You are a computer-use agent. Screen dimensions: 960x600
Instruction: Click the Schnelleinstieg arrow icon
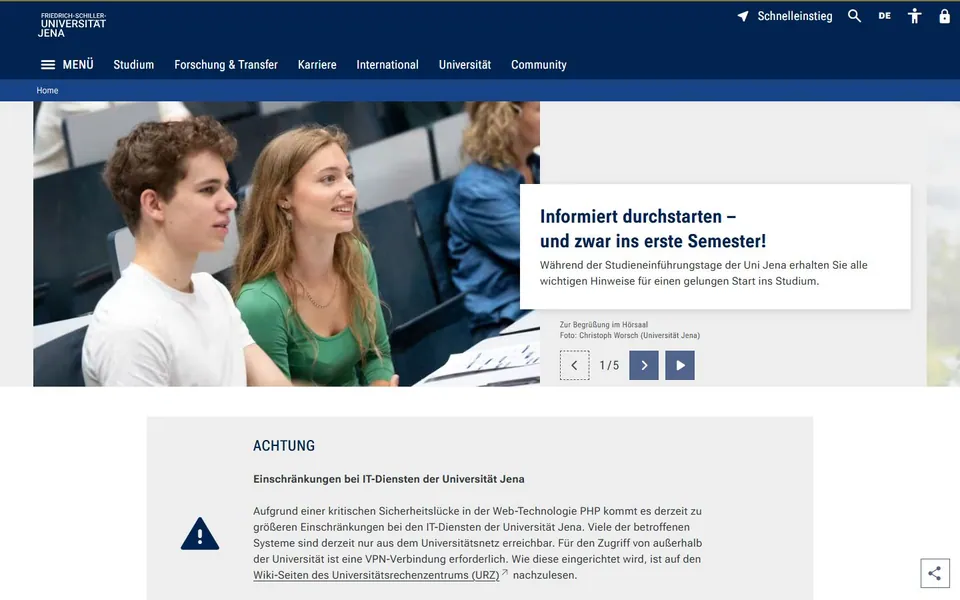click(743, 17)
